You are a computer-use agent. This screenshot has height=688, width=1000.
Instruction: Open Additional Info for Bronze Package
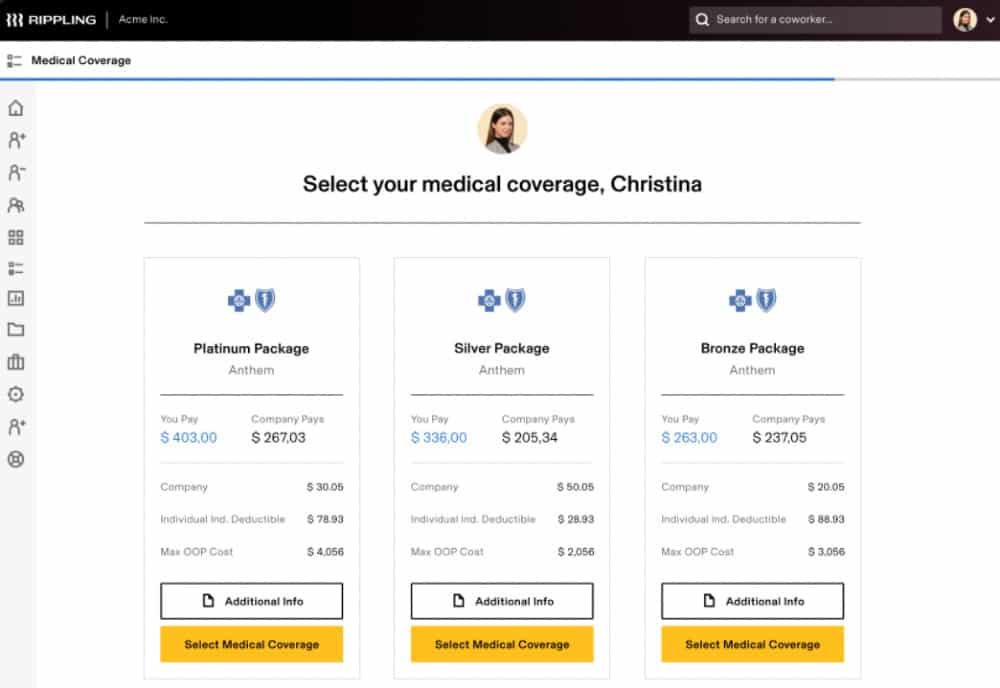click(x=753, y=601)
